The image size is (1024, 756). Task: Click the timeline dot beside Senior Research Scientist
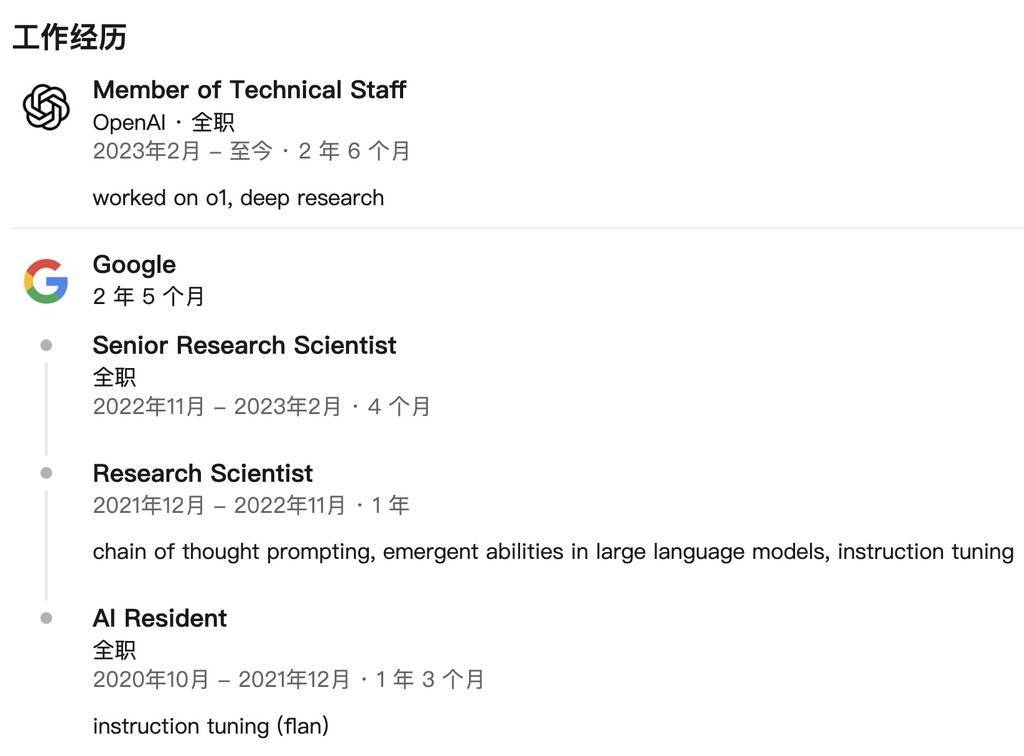pyautogui.click(x=46, y=345)
